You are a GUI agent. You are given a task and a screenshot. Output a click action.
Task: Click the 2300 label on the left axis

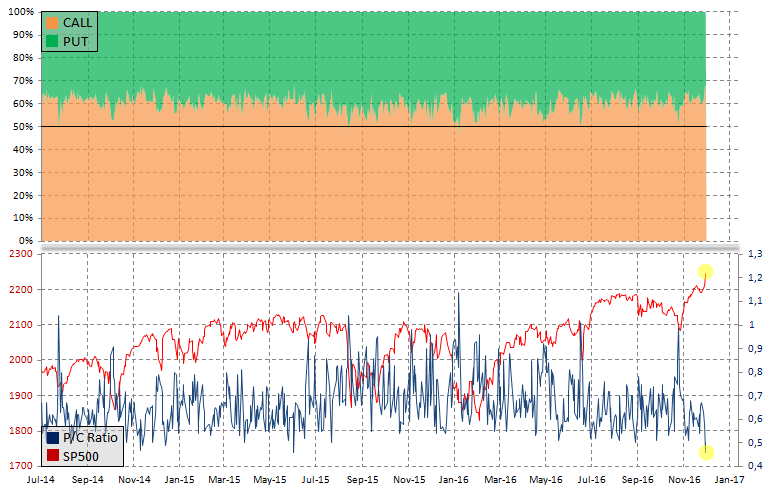tap(20, 255)
